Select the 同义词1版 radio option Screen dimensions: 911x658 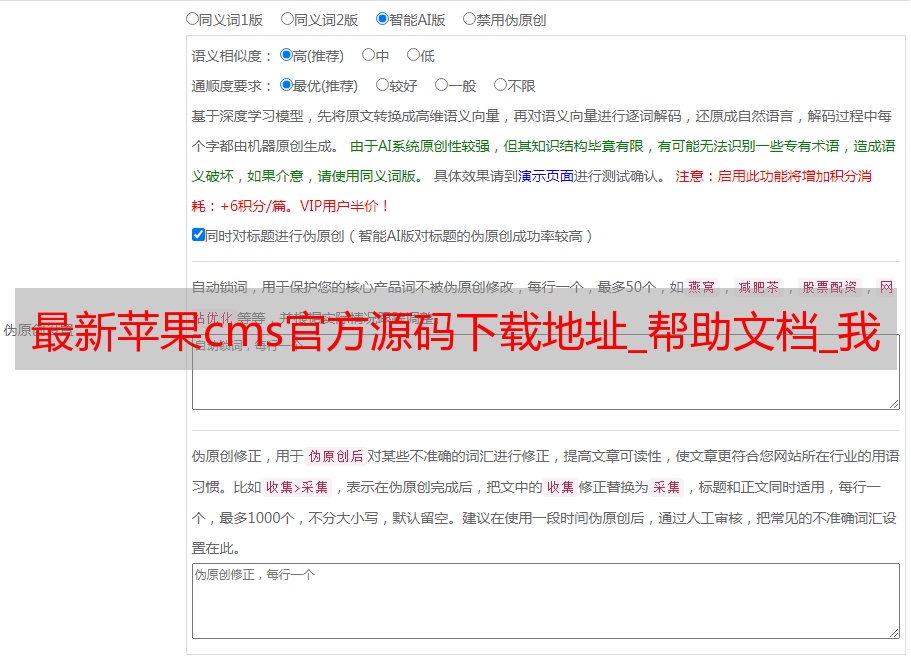pyautogui.click(x=192, y=19)
